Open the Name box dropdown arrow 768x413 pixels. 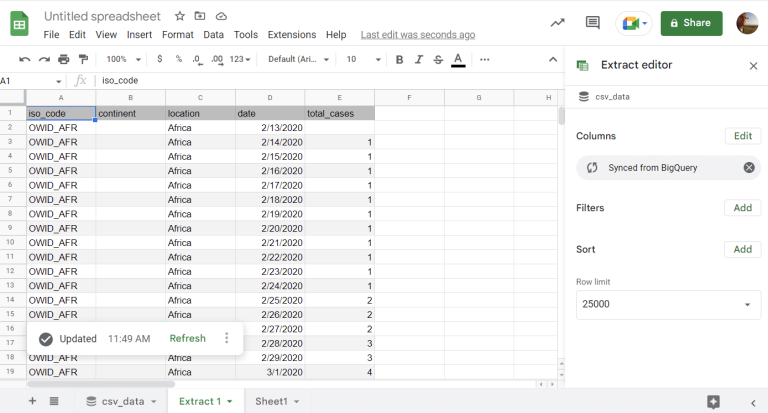pos(58,81)
